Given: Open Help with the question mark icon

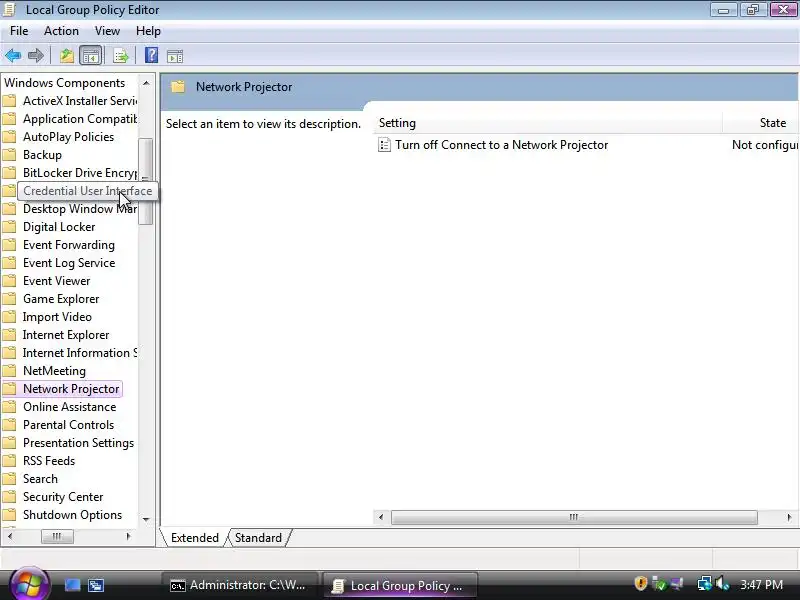Looking at the screenshot, I should click(x=152, y=55).
